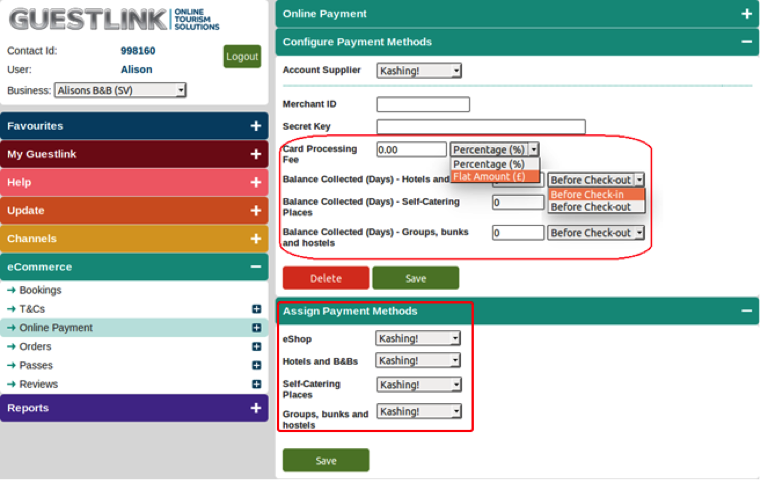
Task: Expand Orders submenu plus box
Action: (x=256, y=347)
